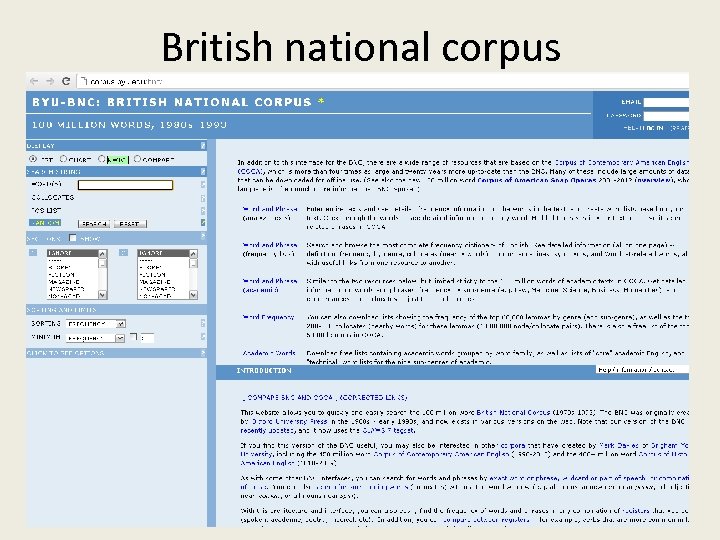Click the PASSWORD input field
Screen dimensions: 720x540
pyautogui.click(x=666, y=116)
